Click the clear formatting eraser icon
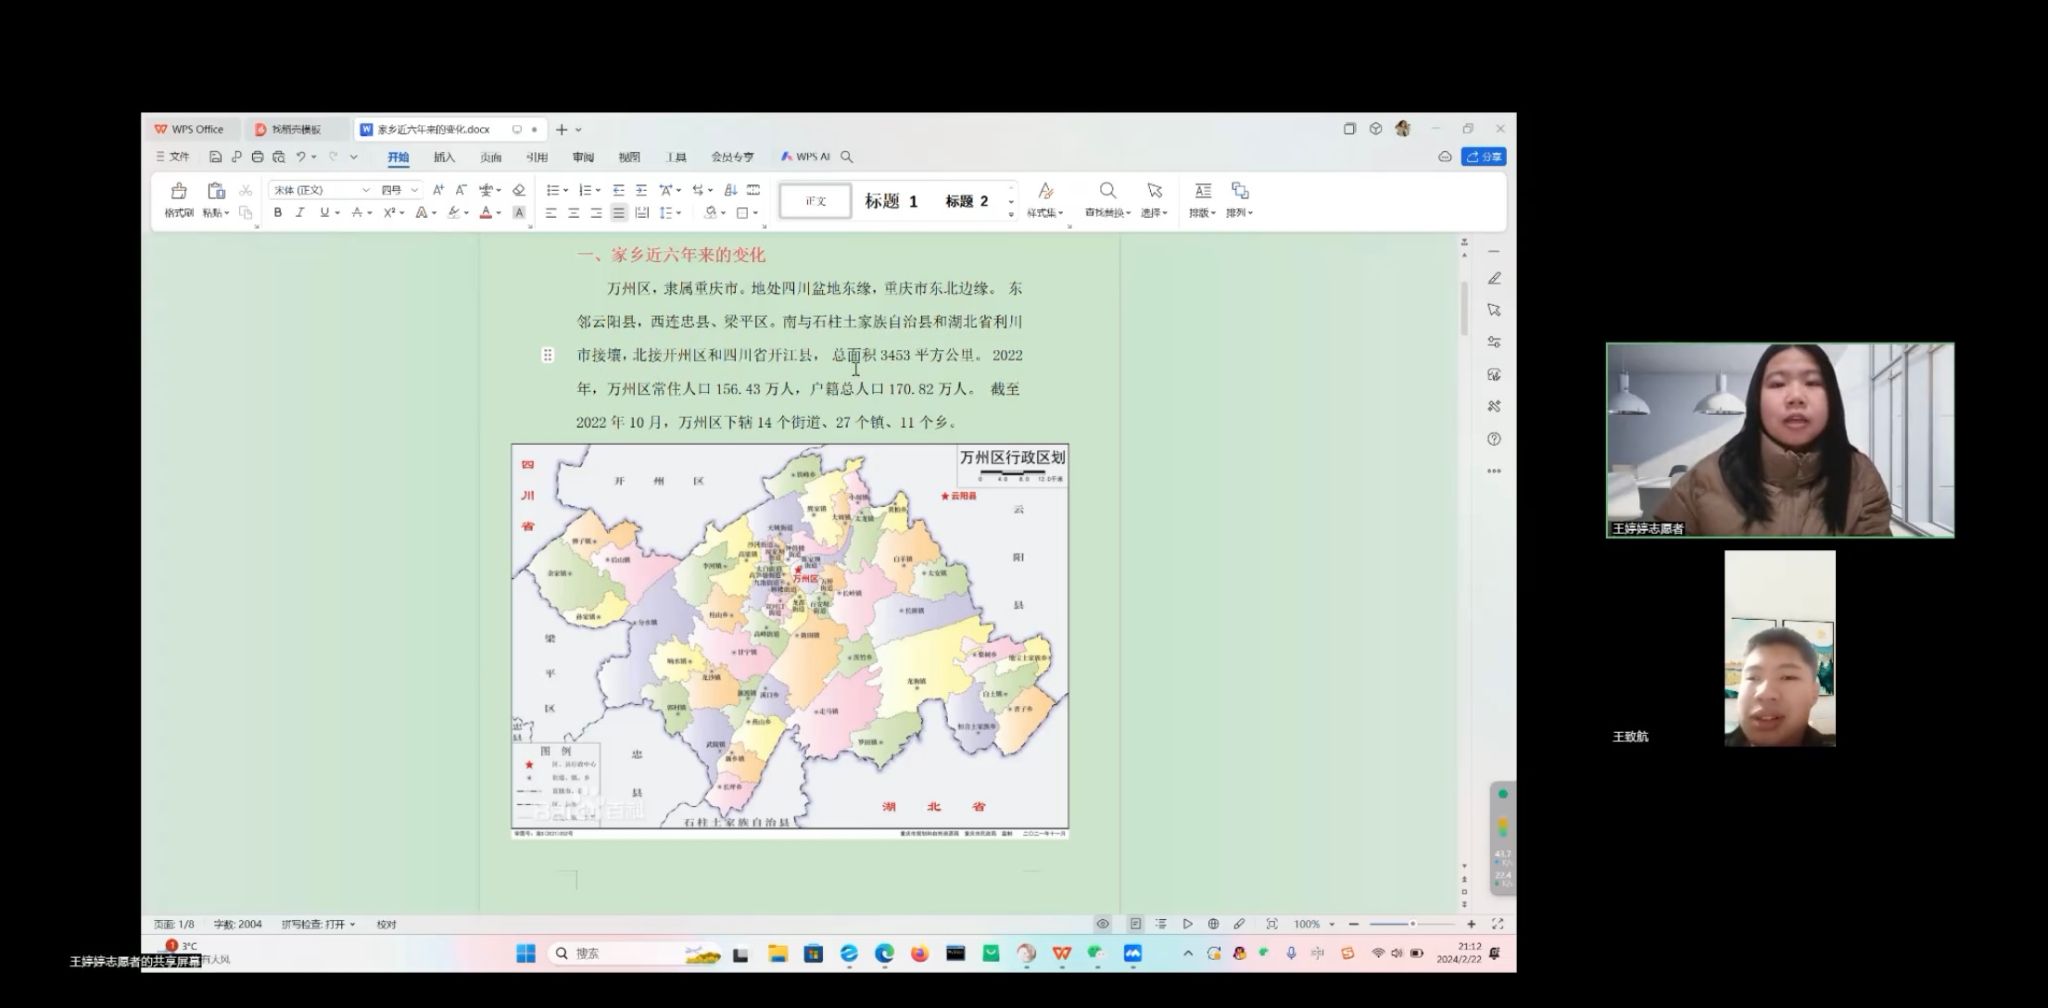2048x1008 pixels. click(x=518, y=190)
